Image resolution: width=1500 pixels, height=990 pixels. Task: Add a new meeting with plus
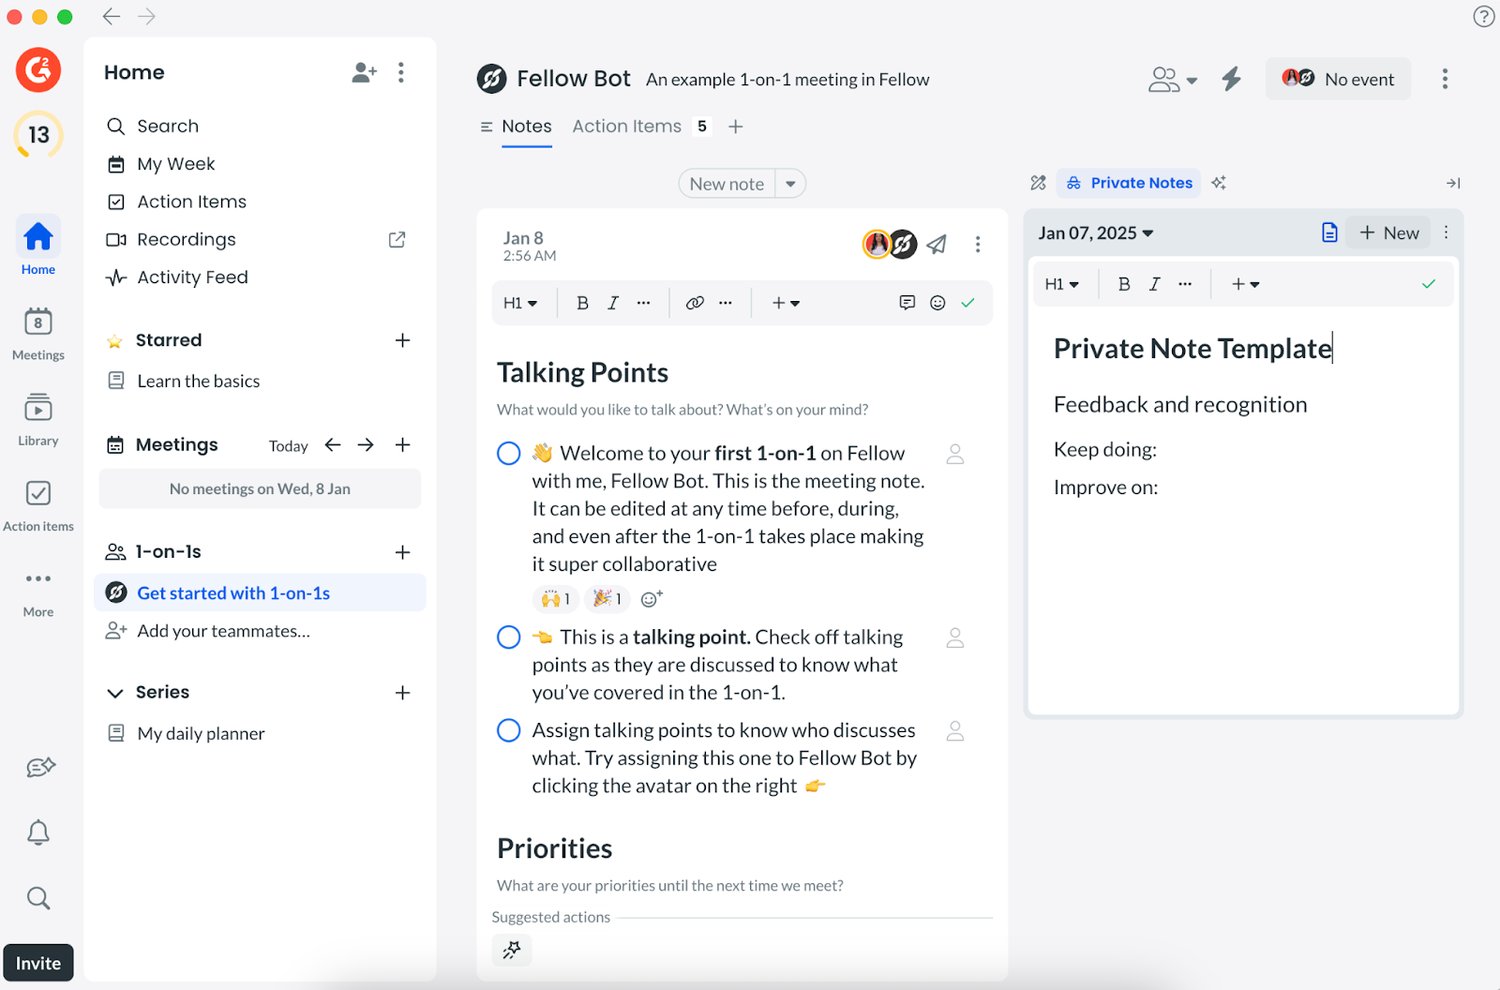click(x=403, y=445)
